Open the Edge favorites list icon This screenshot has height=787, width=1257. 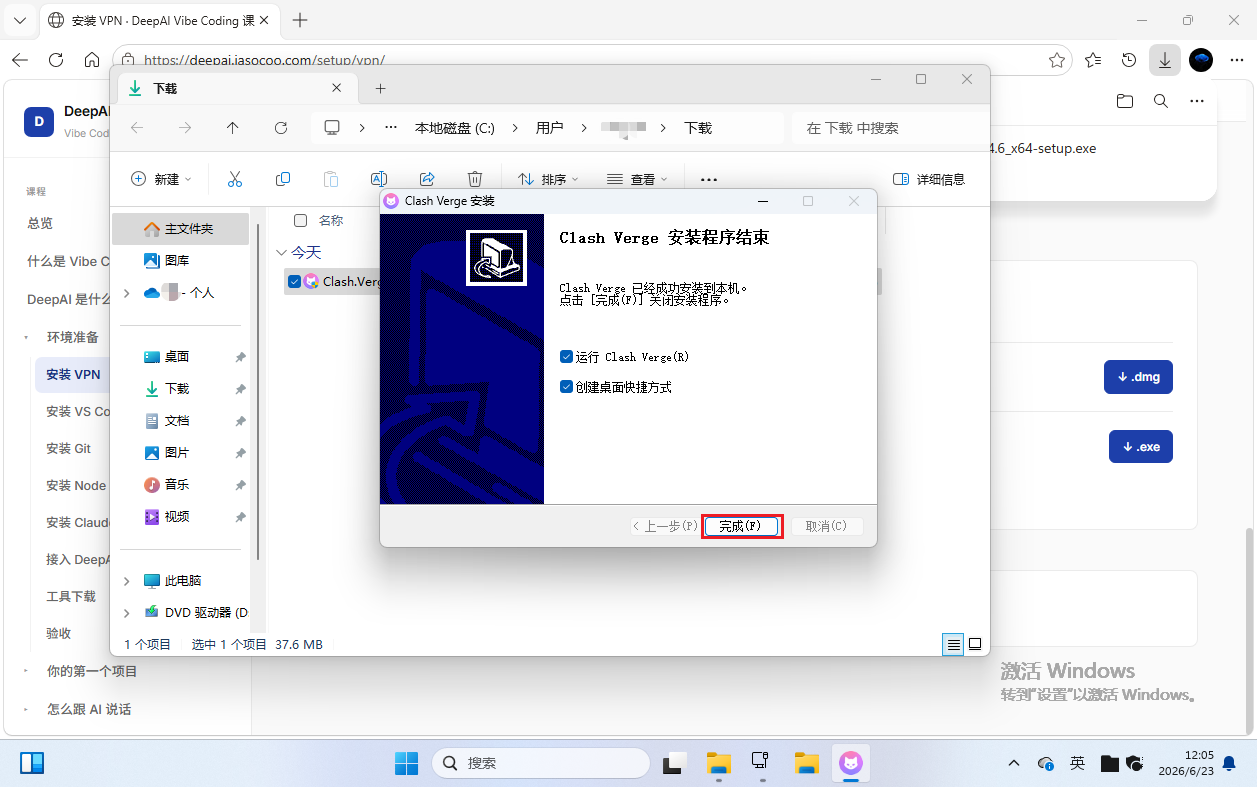1093,60
